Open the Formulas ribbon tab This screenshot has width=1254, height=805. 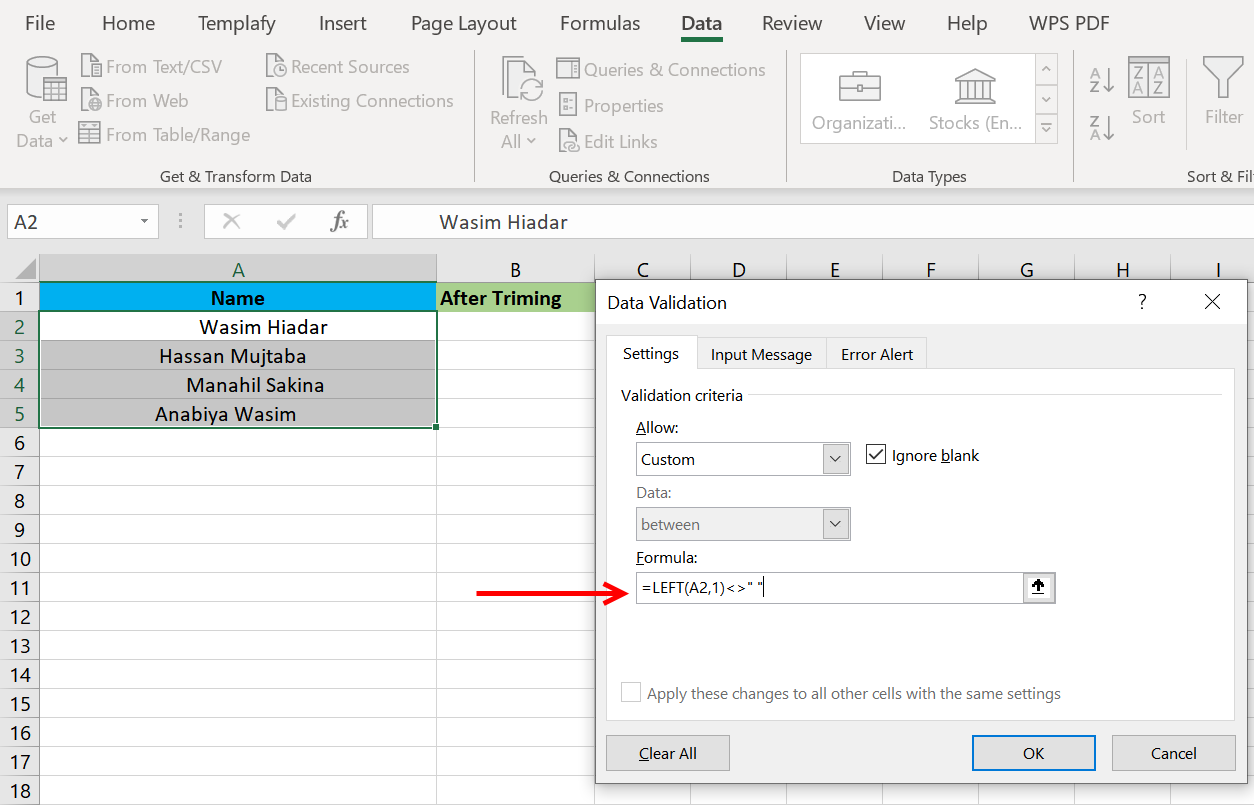[x=599, y=23]
